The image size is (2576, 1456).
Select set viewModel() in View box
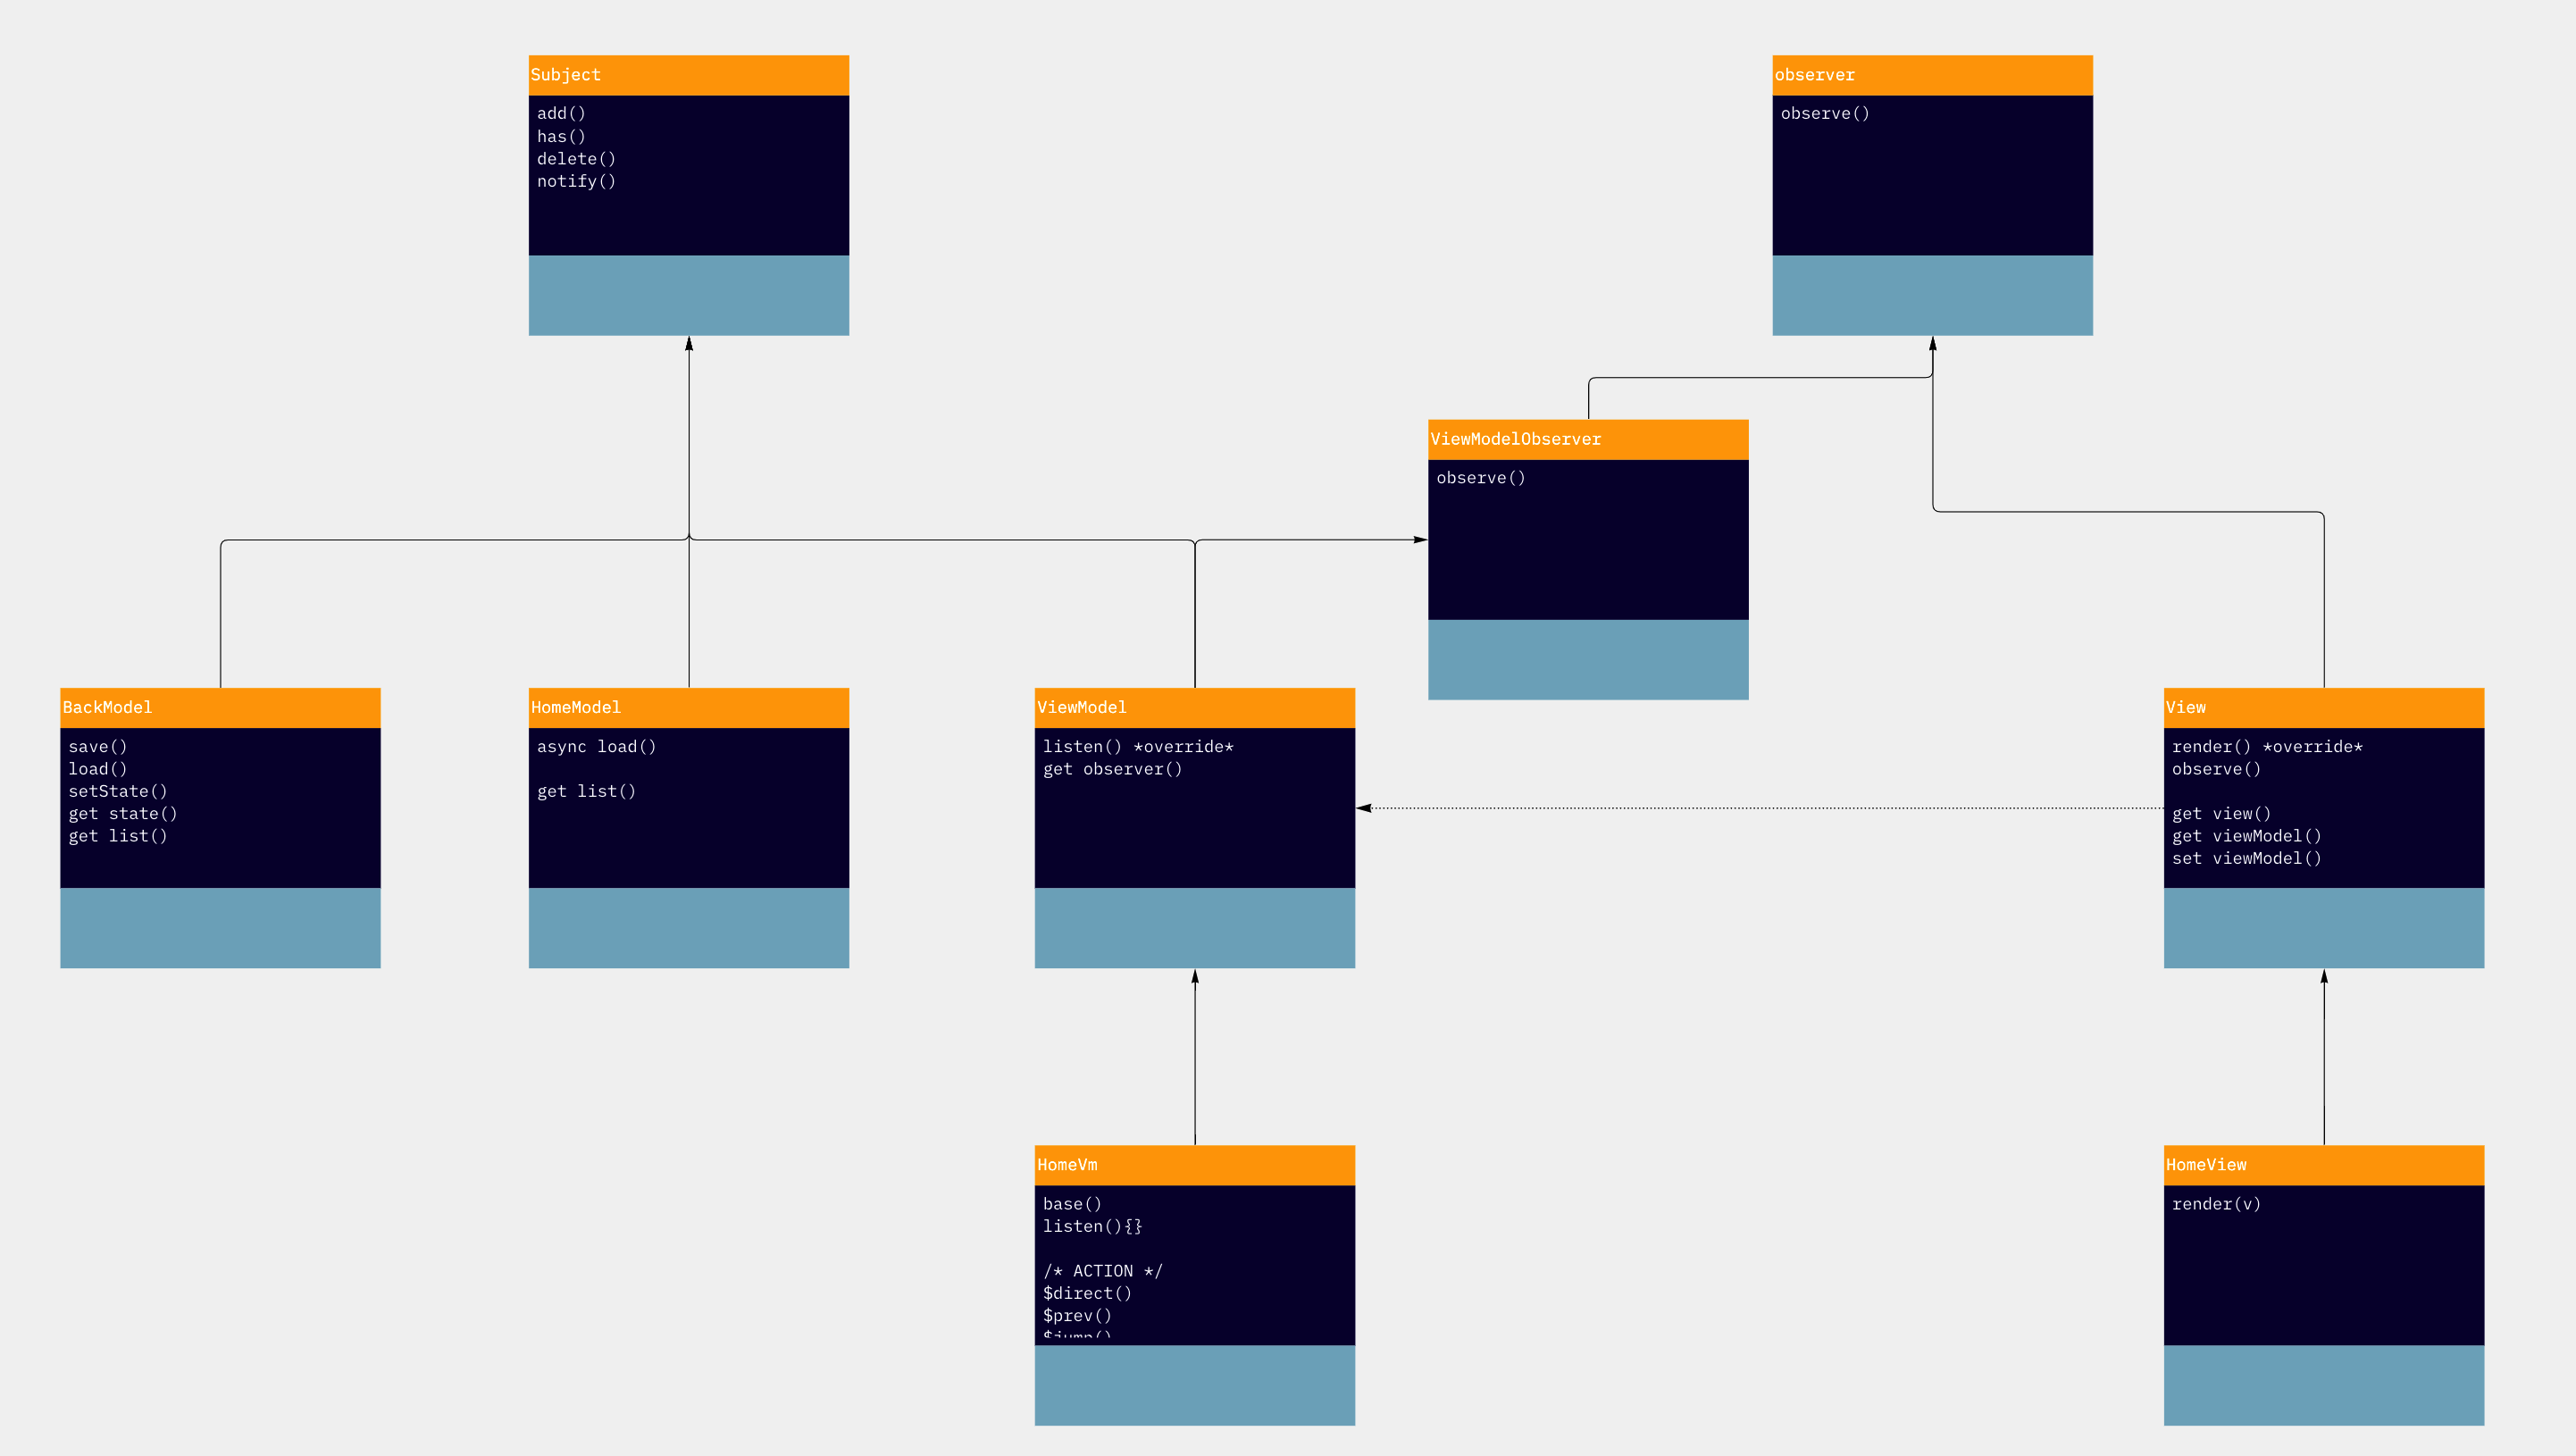click(2246, 858)
